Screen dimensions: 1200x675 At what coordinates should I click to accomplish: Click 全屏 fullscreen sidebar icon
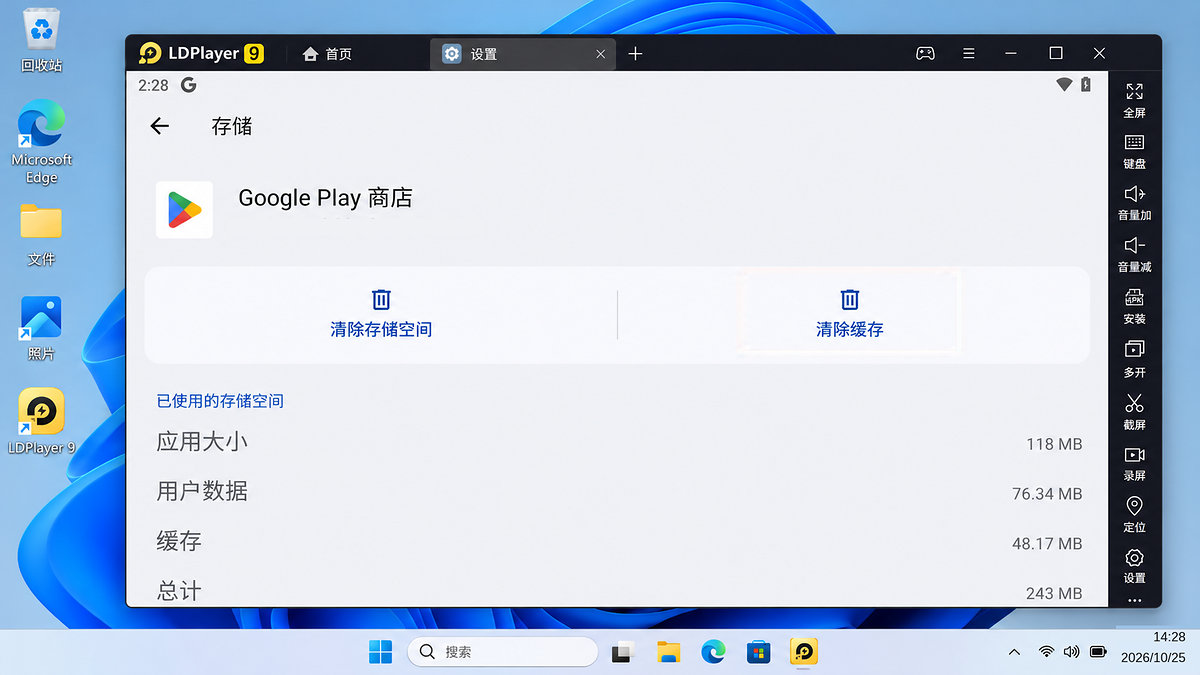[x=1134, y=100]
